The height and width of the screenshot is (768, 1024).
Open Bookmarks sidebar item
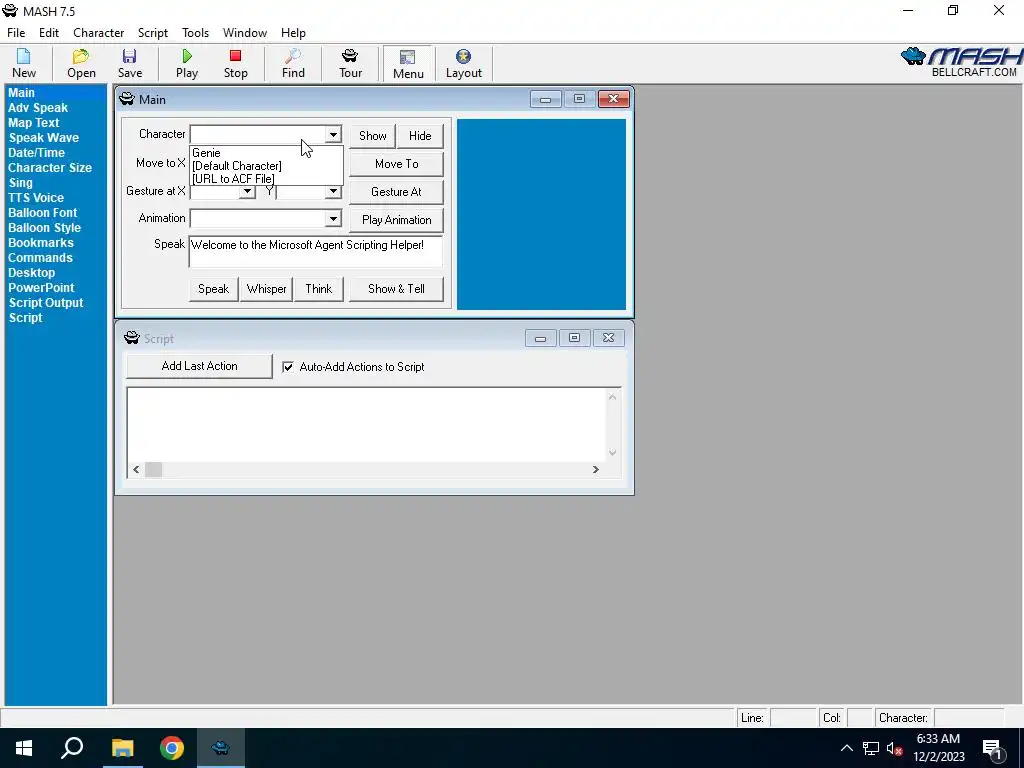pos(40,243)
